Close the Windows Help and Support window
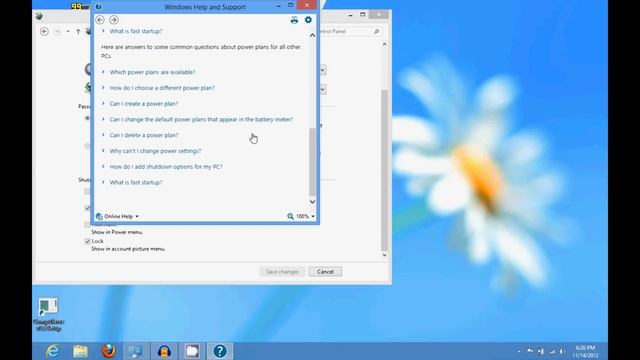The image size is (640, 360). 307,5
